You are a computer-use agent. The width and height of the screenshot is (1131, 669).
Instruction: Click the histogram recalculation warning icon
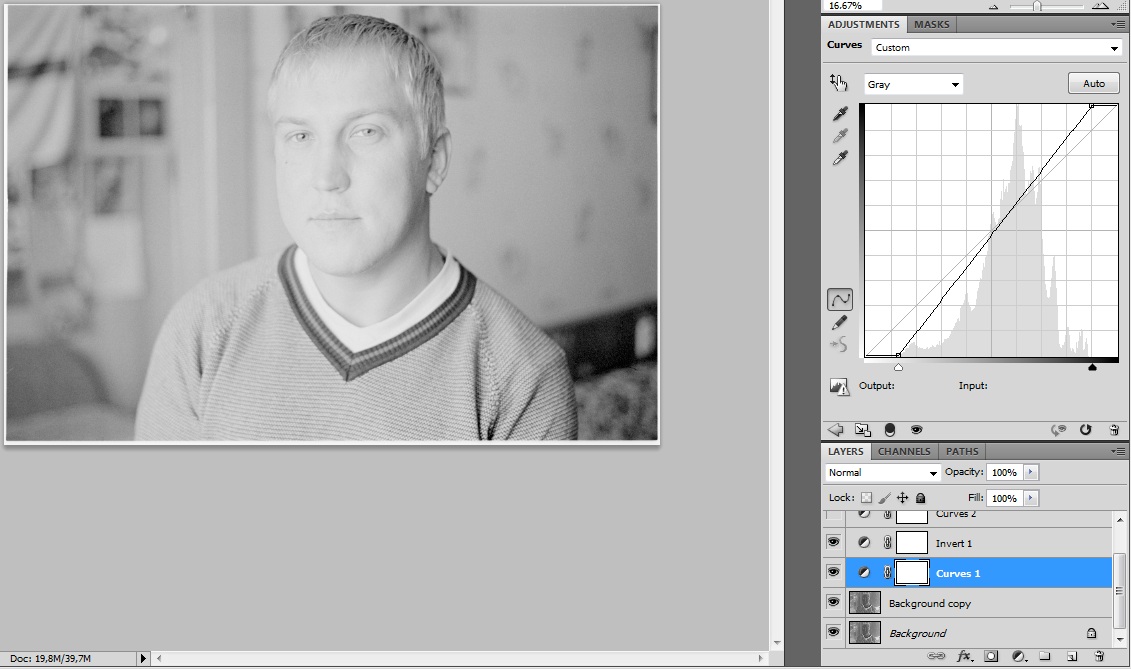point(839,386)
